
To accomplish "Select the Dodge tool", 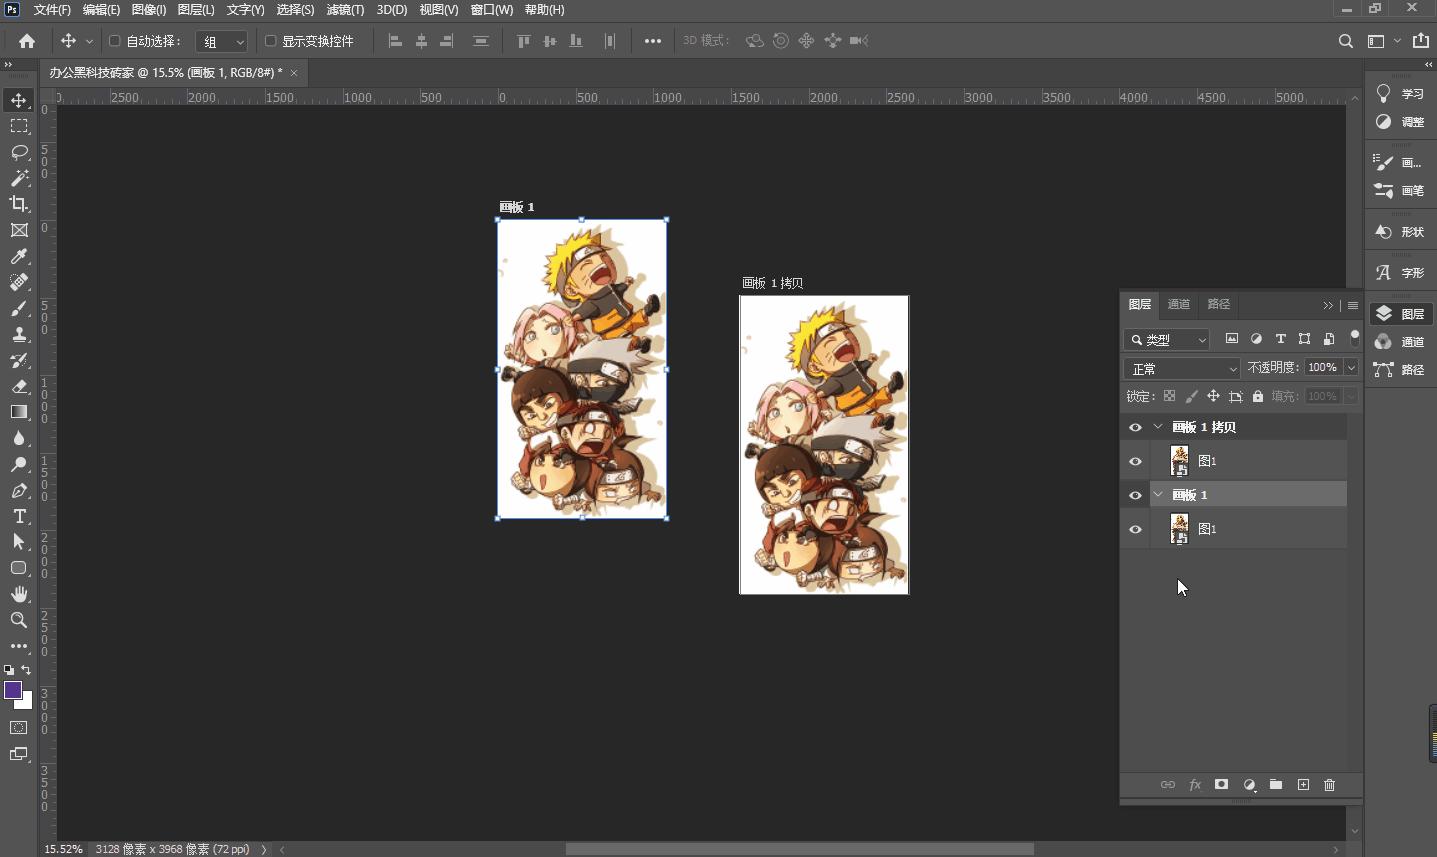I will tap(19, 464).
